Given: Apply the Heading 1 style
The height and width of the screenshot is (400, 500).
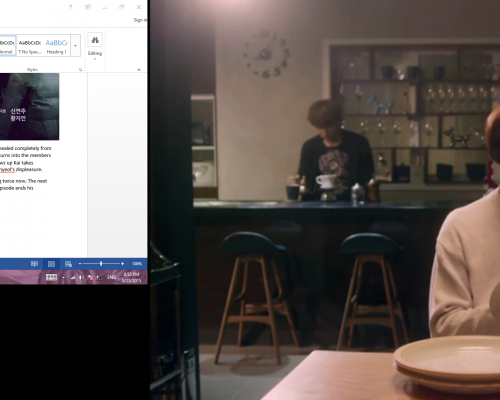Looking at the screenshot, I should tap(57, 46).
